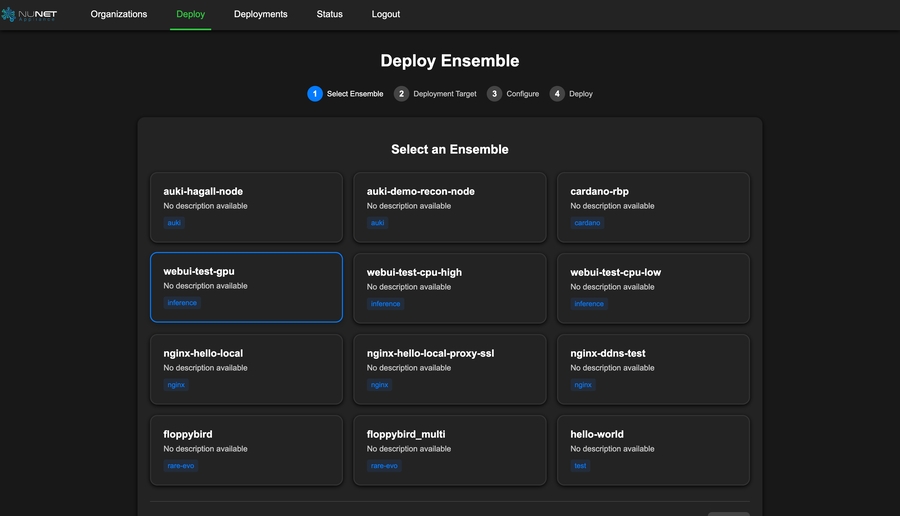Click the inference tag on webui-test-cpu-low
Screen dimensions: 900x516
(x=589, y=304)
